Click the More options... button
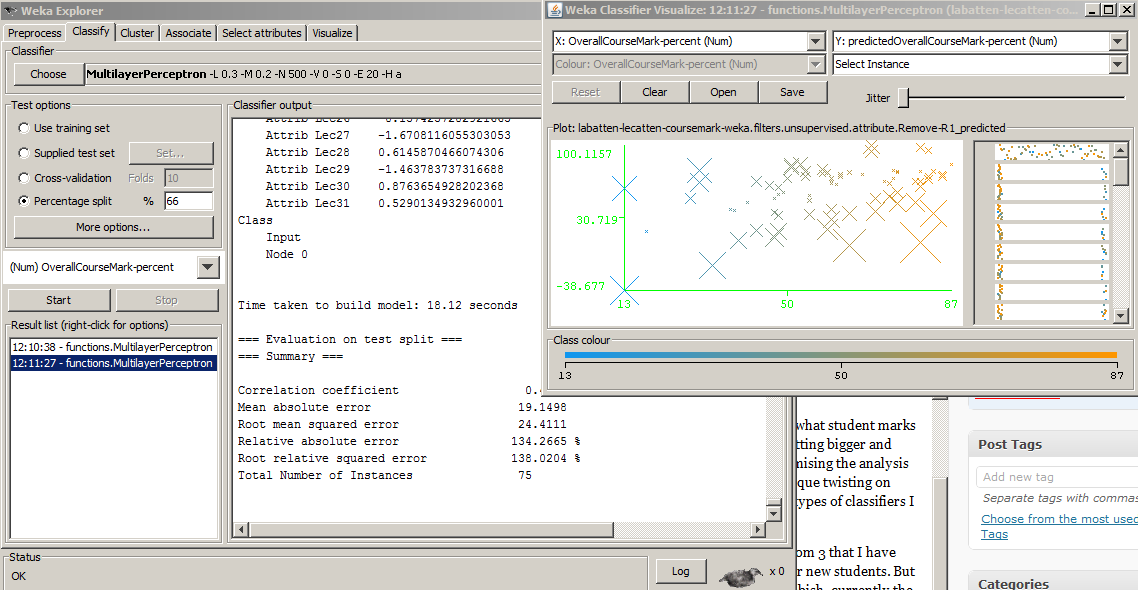This screenshot has width=1138, height=590. 113,227
